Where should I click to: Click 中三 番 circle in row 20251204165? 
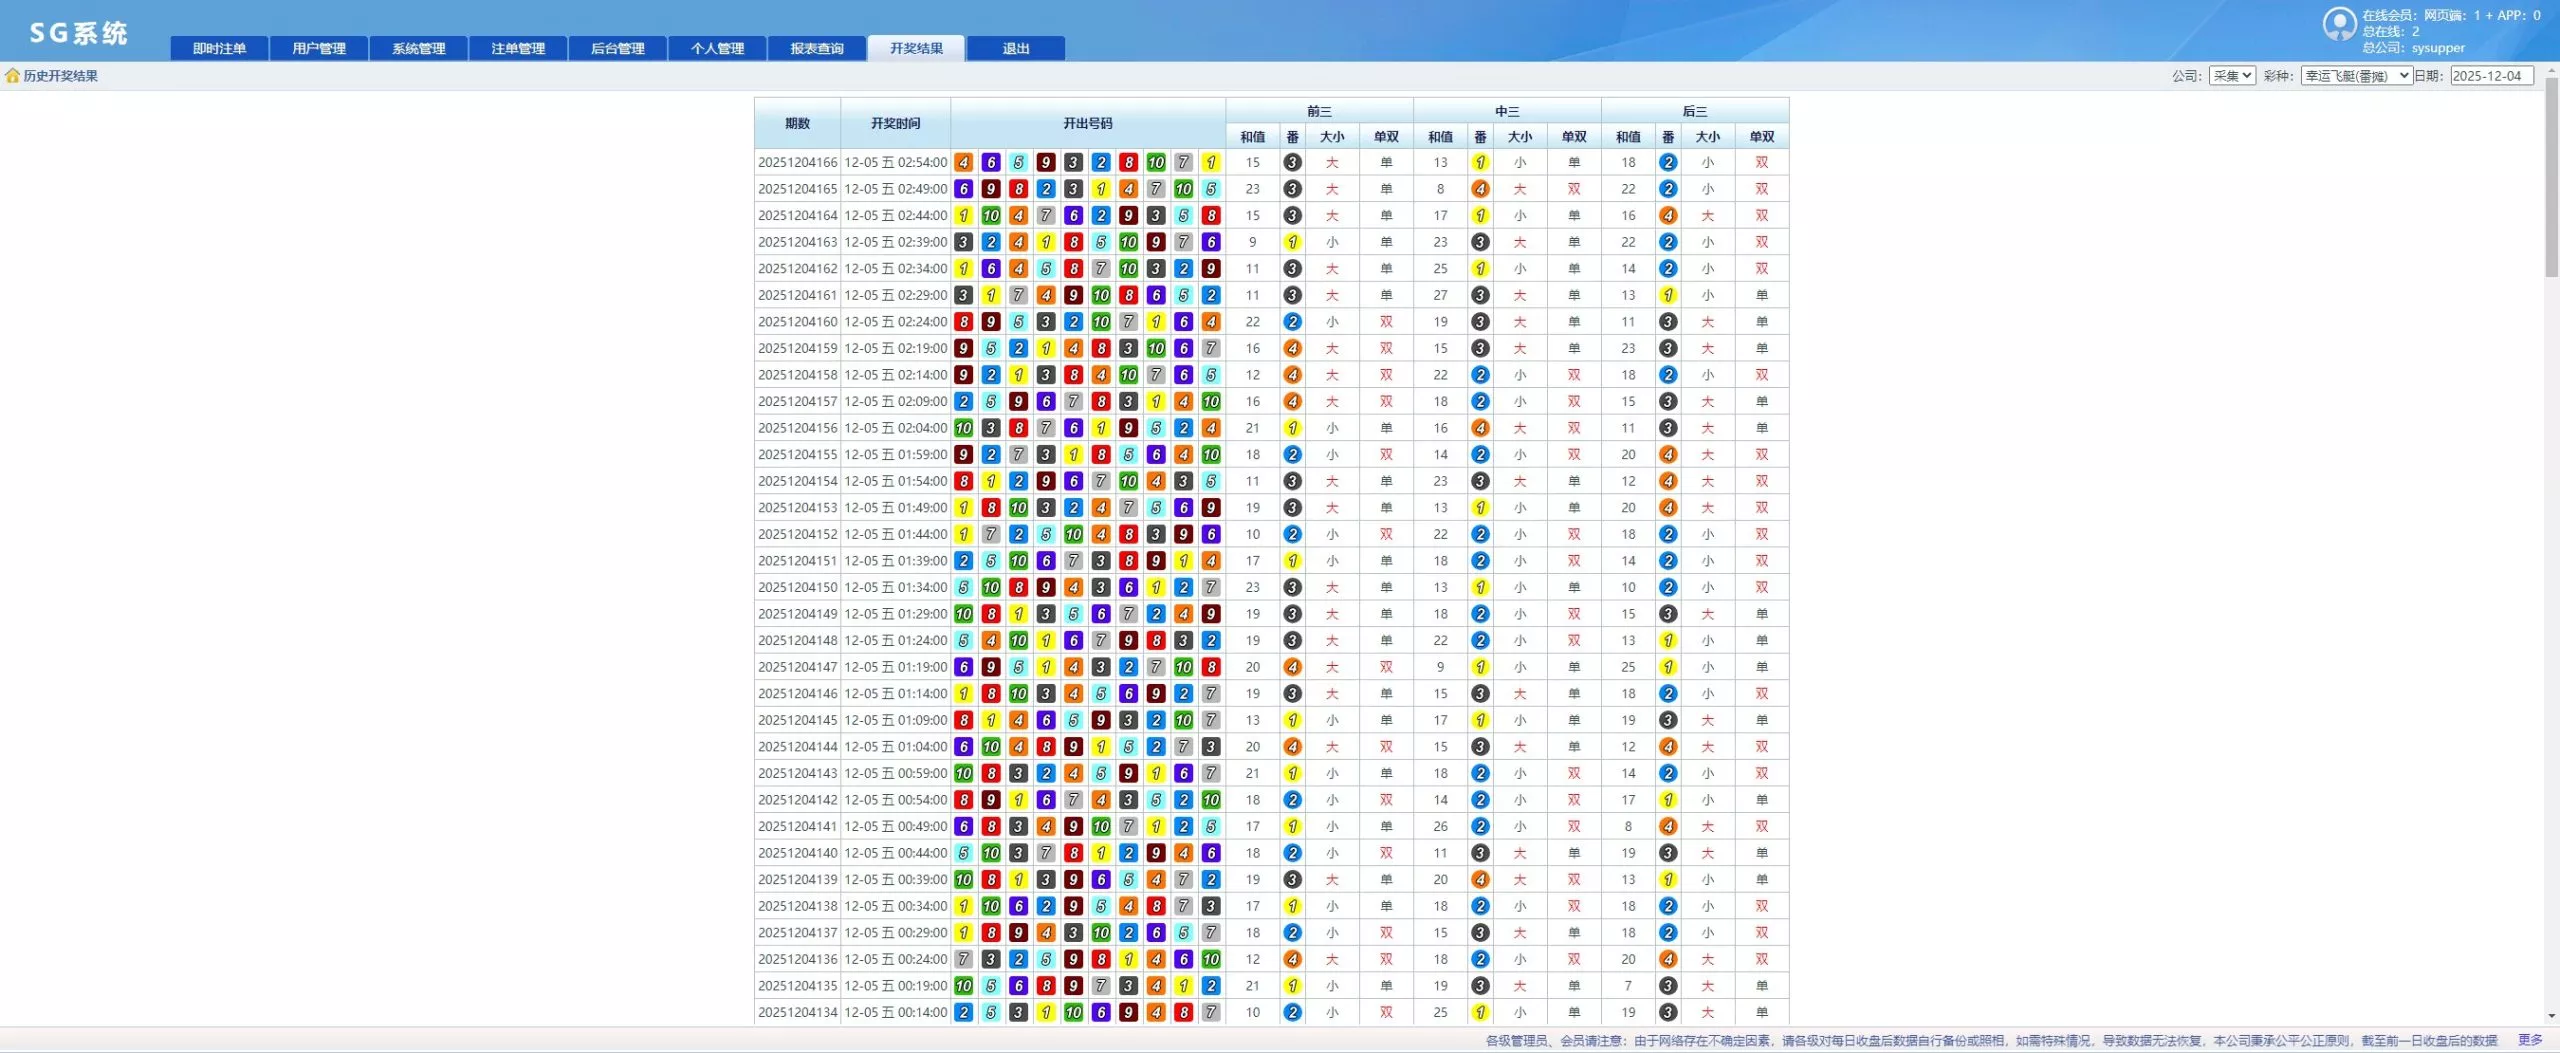[1480, 189]
